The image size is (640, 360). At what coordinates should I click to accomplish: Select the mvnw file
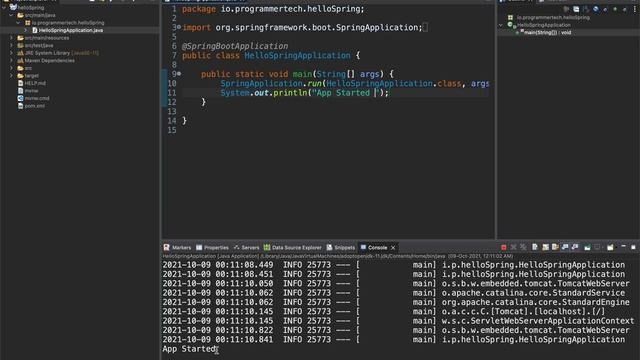click(x=31, y=91)
